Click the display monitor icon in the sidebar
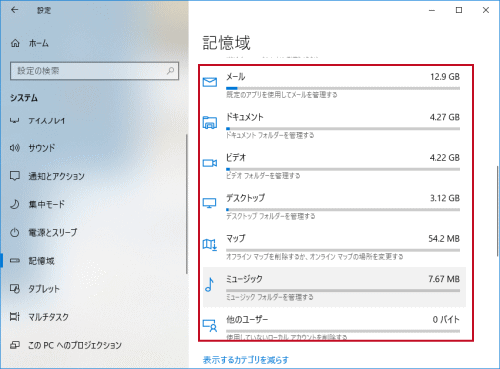The width and height of the screenshot is (500, 369). point(14,120)
